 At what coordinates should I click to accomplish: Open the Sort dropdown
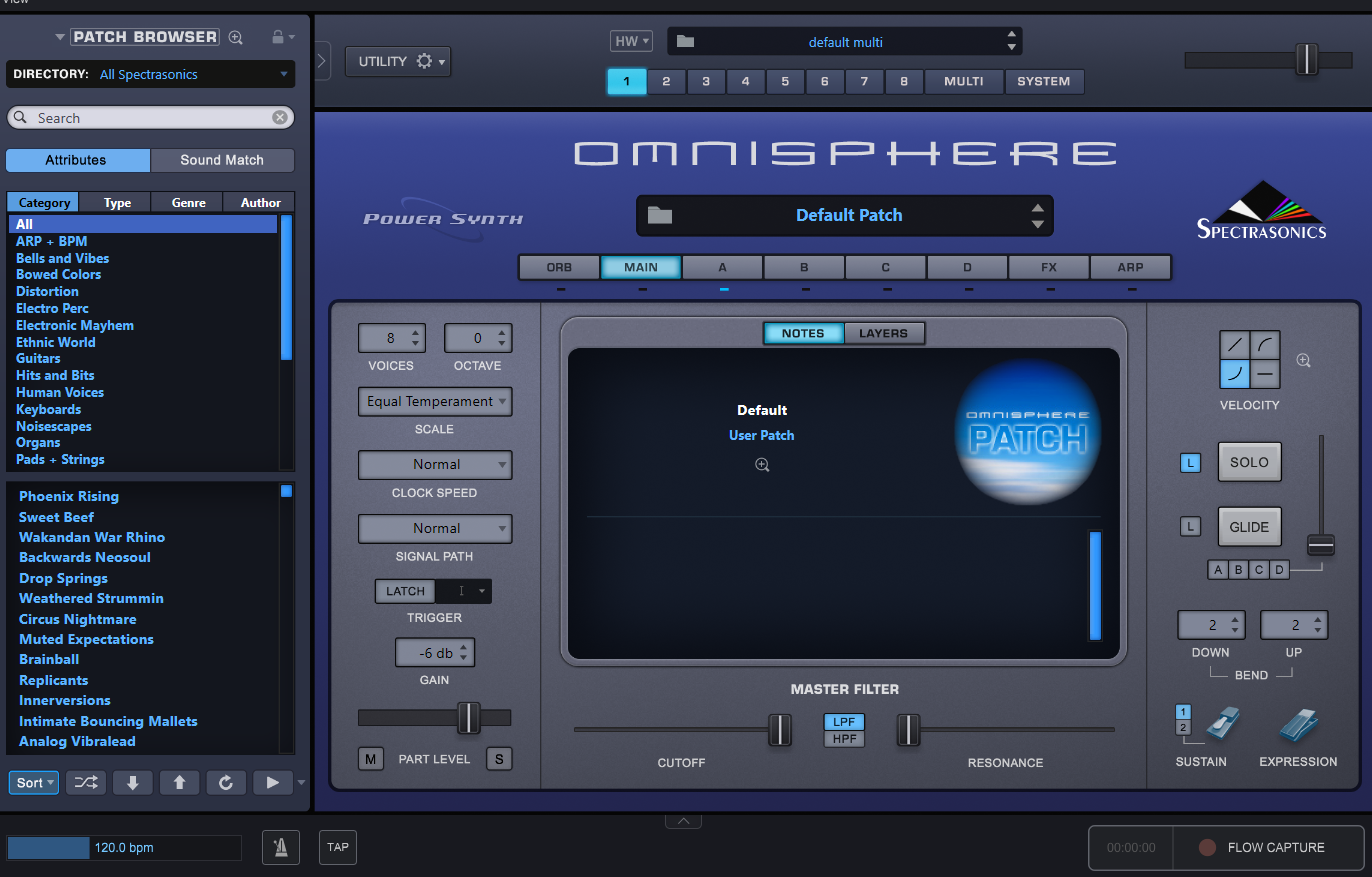[34, 783]
